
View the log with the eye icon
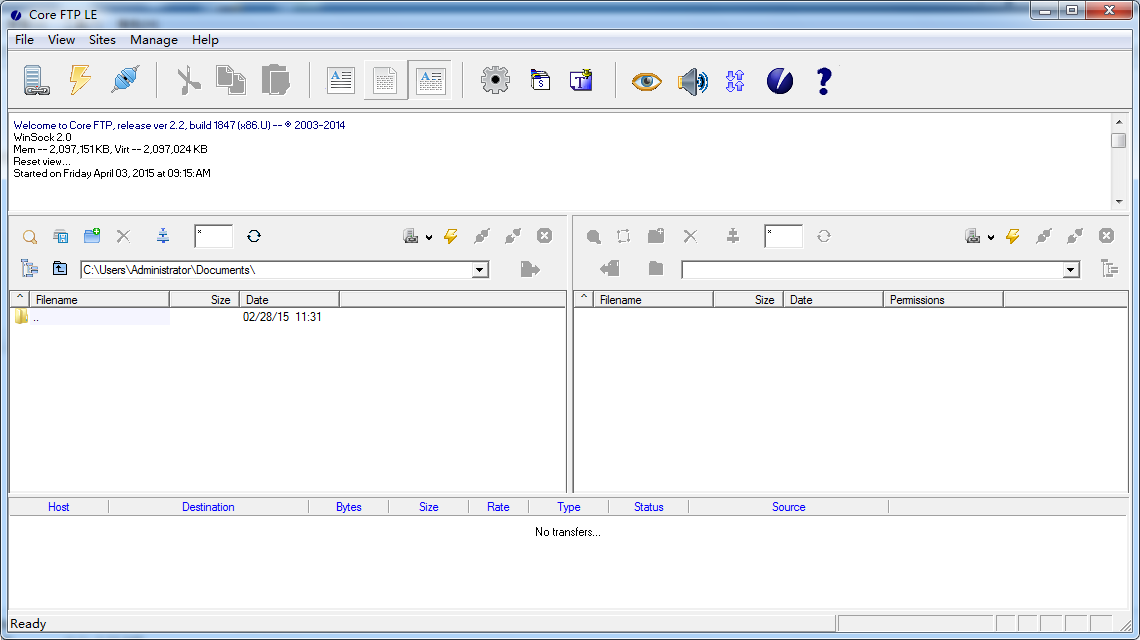click(x=646, y=82)
